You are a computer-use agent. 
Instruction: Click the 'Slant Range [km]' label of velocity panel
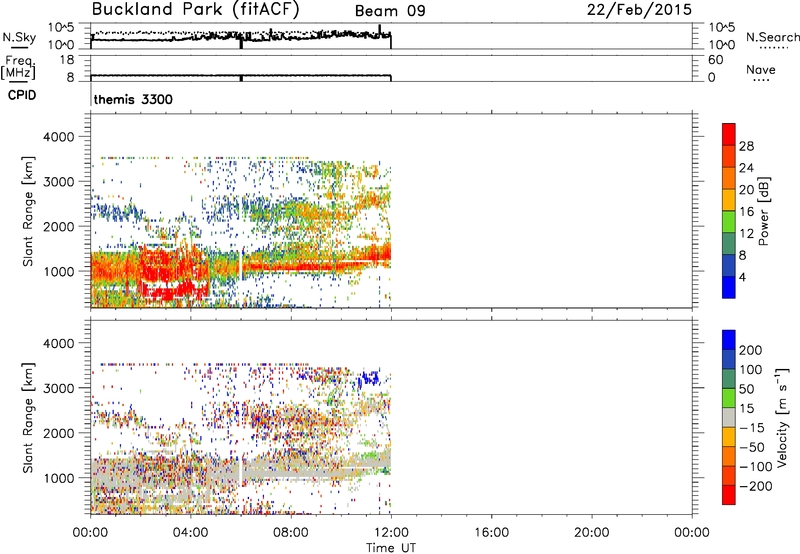pyautogui.click(x=28, y=417)
